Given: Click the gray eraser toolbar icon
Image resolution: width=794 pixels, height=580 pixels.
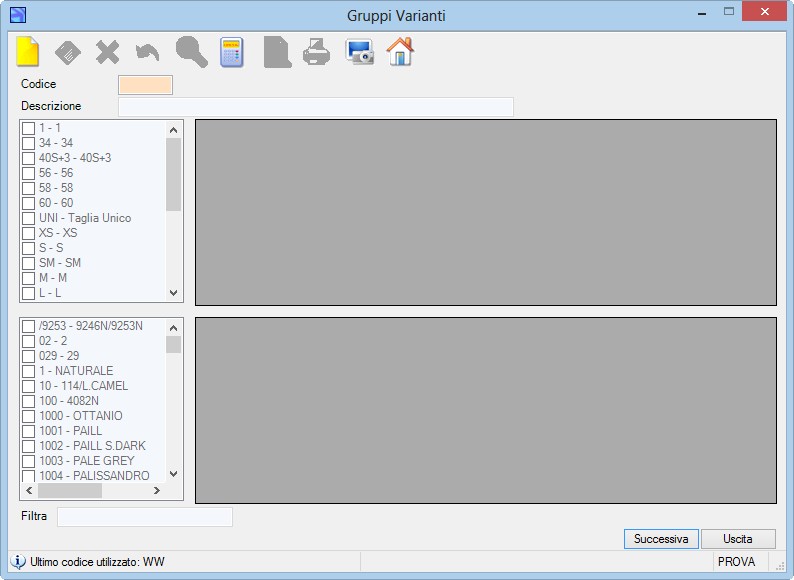Looking at the screenshot, I should click(68, 53).
